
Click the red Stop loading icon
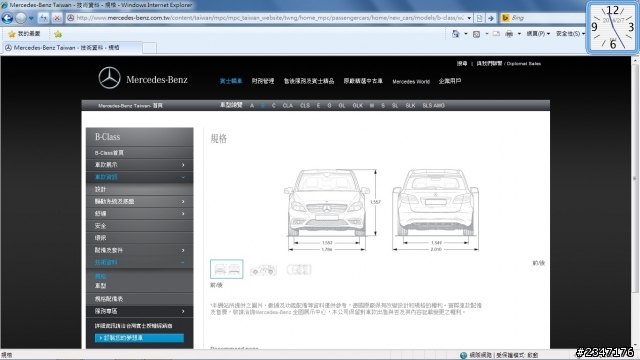(x=57, y=18)
